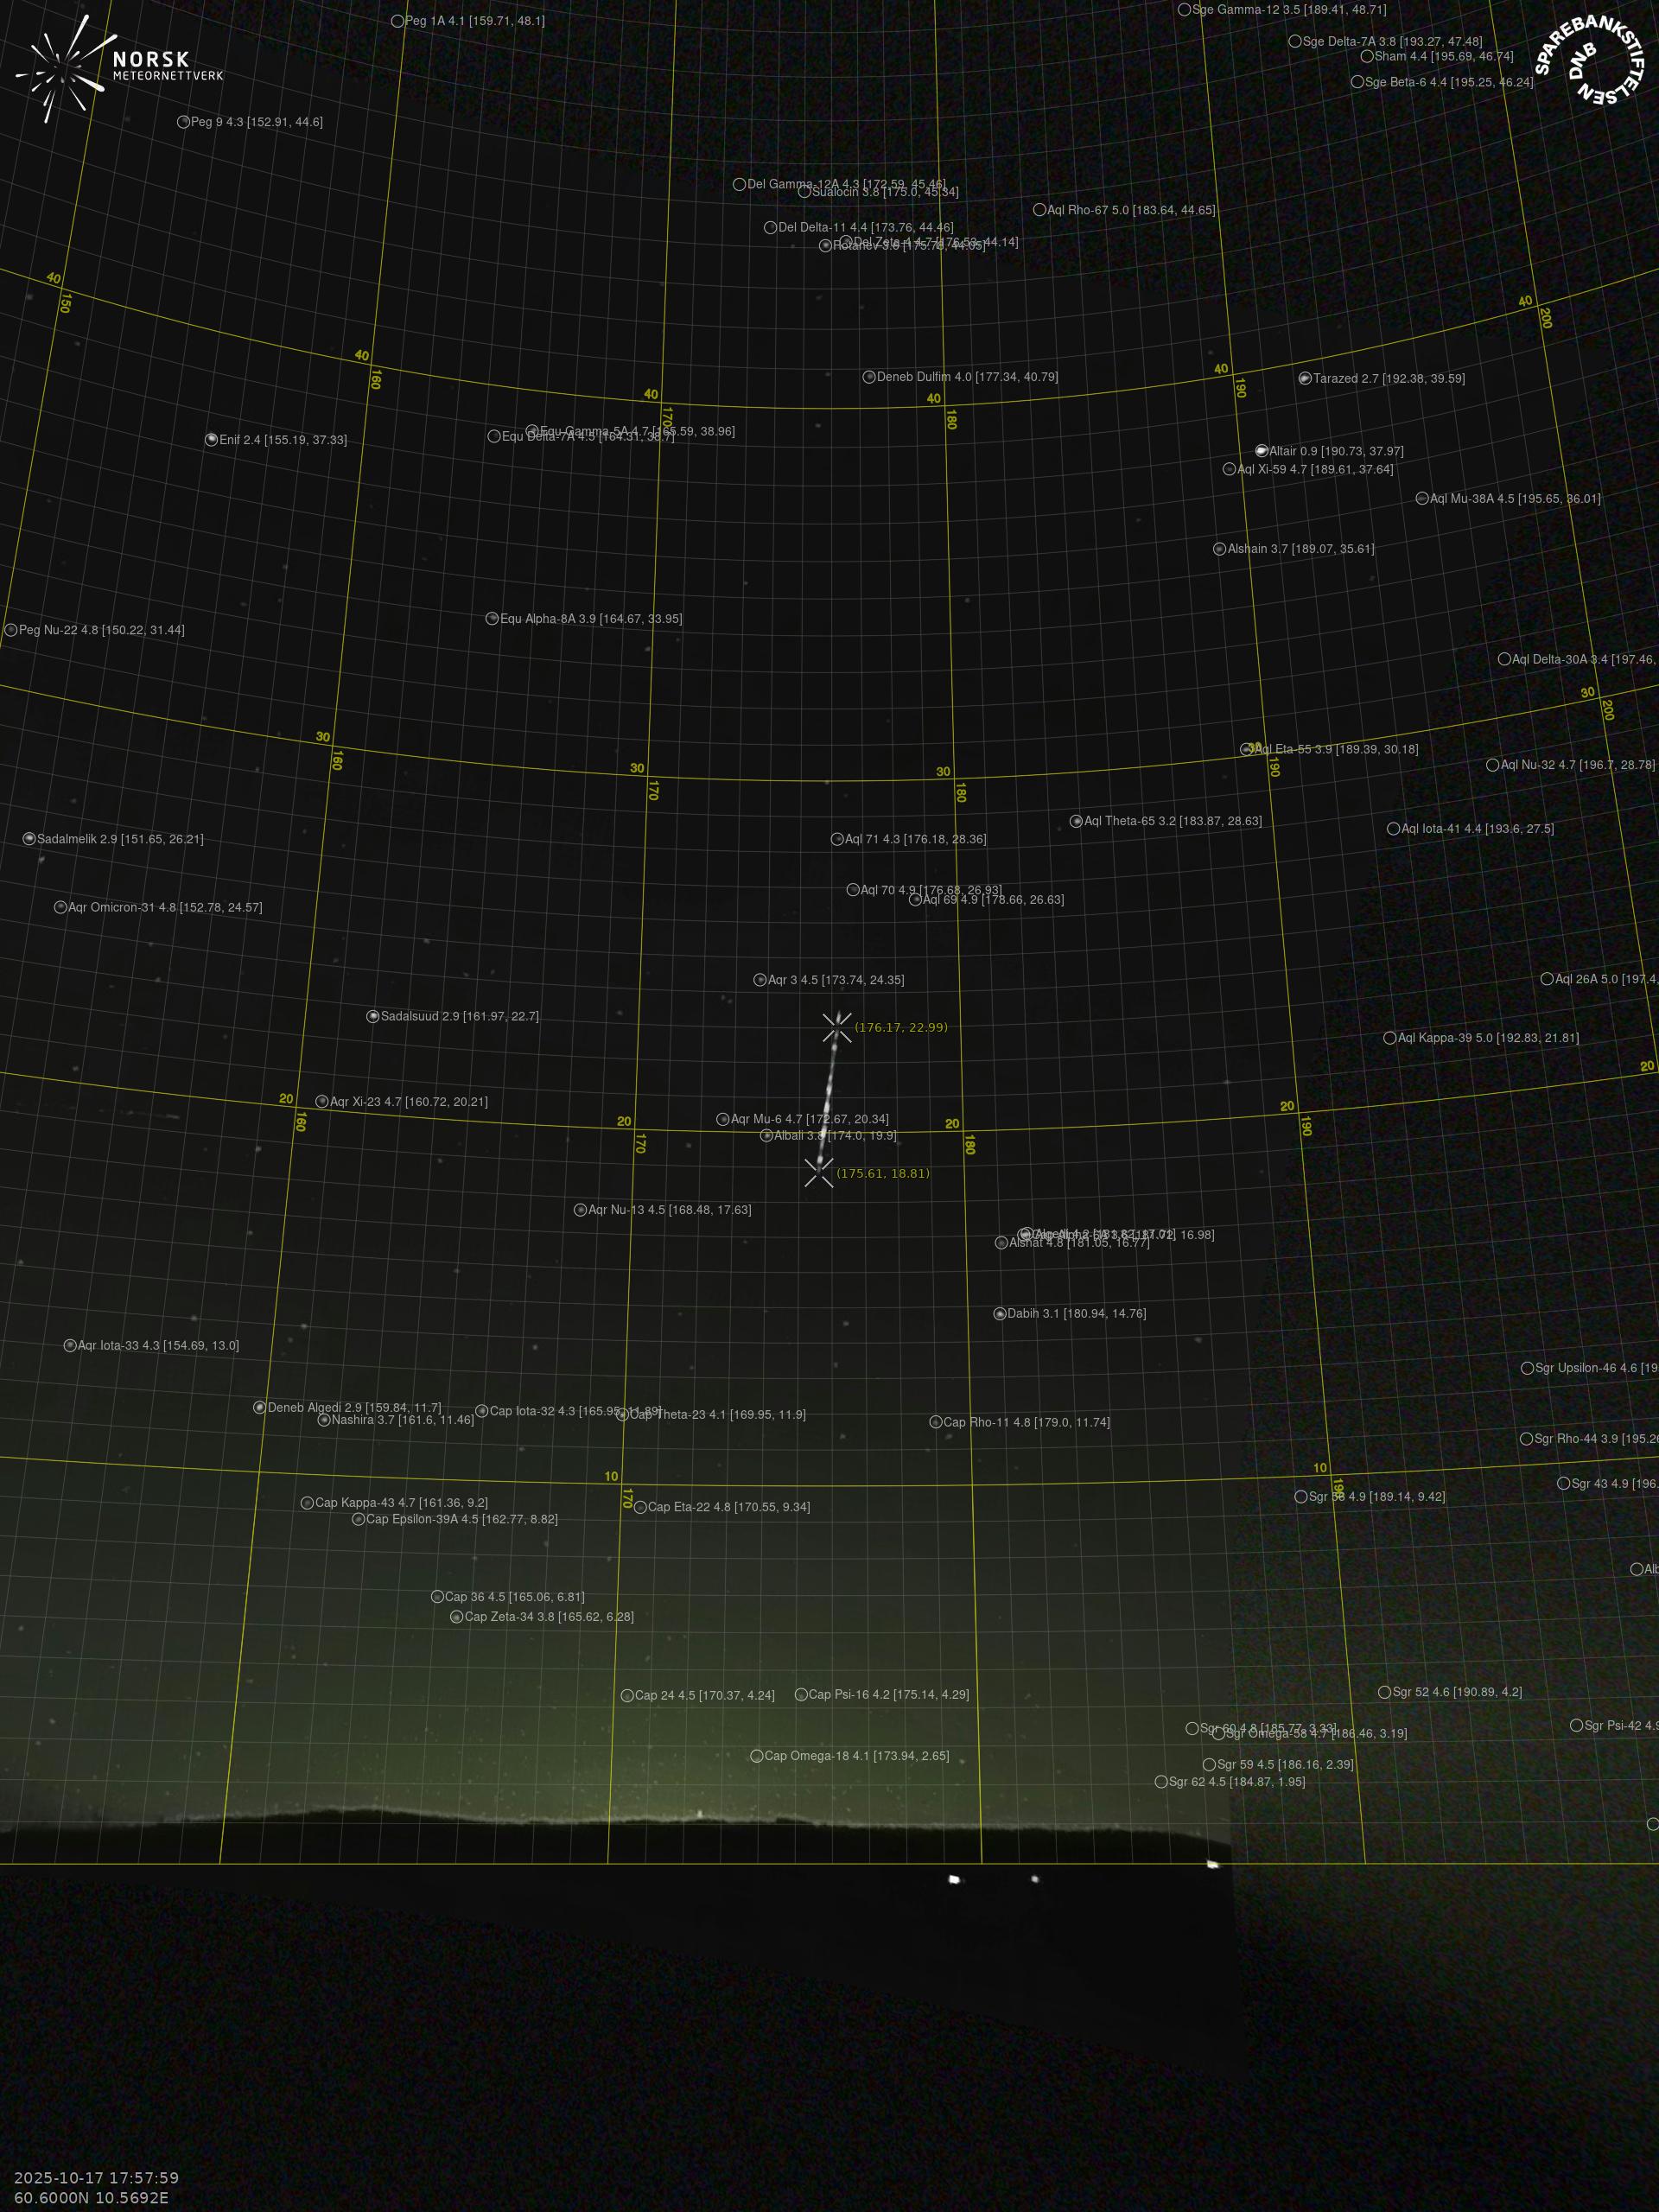Click the Enif star marker circle
Image resolution: width=1659 pixels, height=2212 pixels.
pos(211,439)
